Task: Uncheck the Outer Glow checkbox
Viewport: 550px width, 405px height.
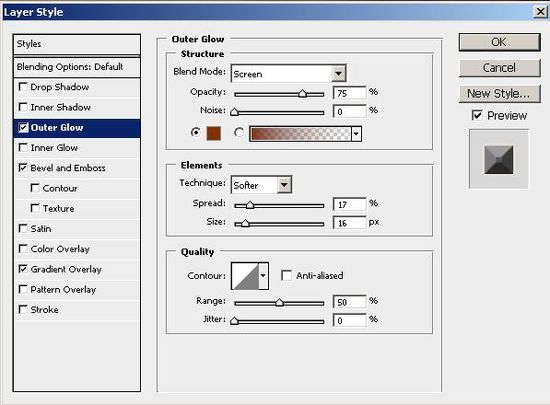Action: (x=23, y=128)
